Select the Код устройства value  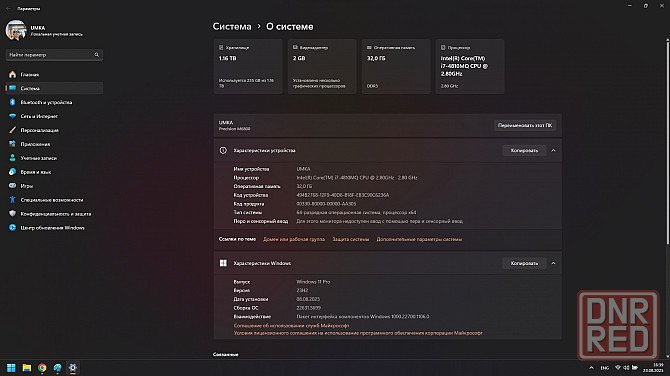(343, 195)
